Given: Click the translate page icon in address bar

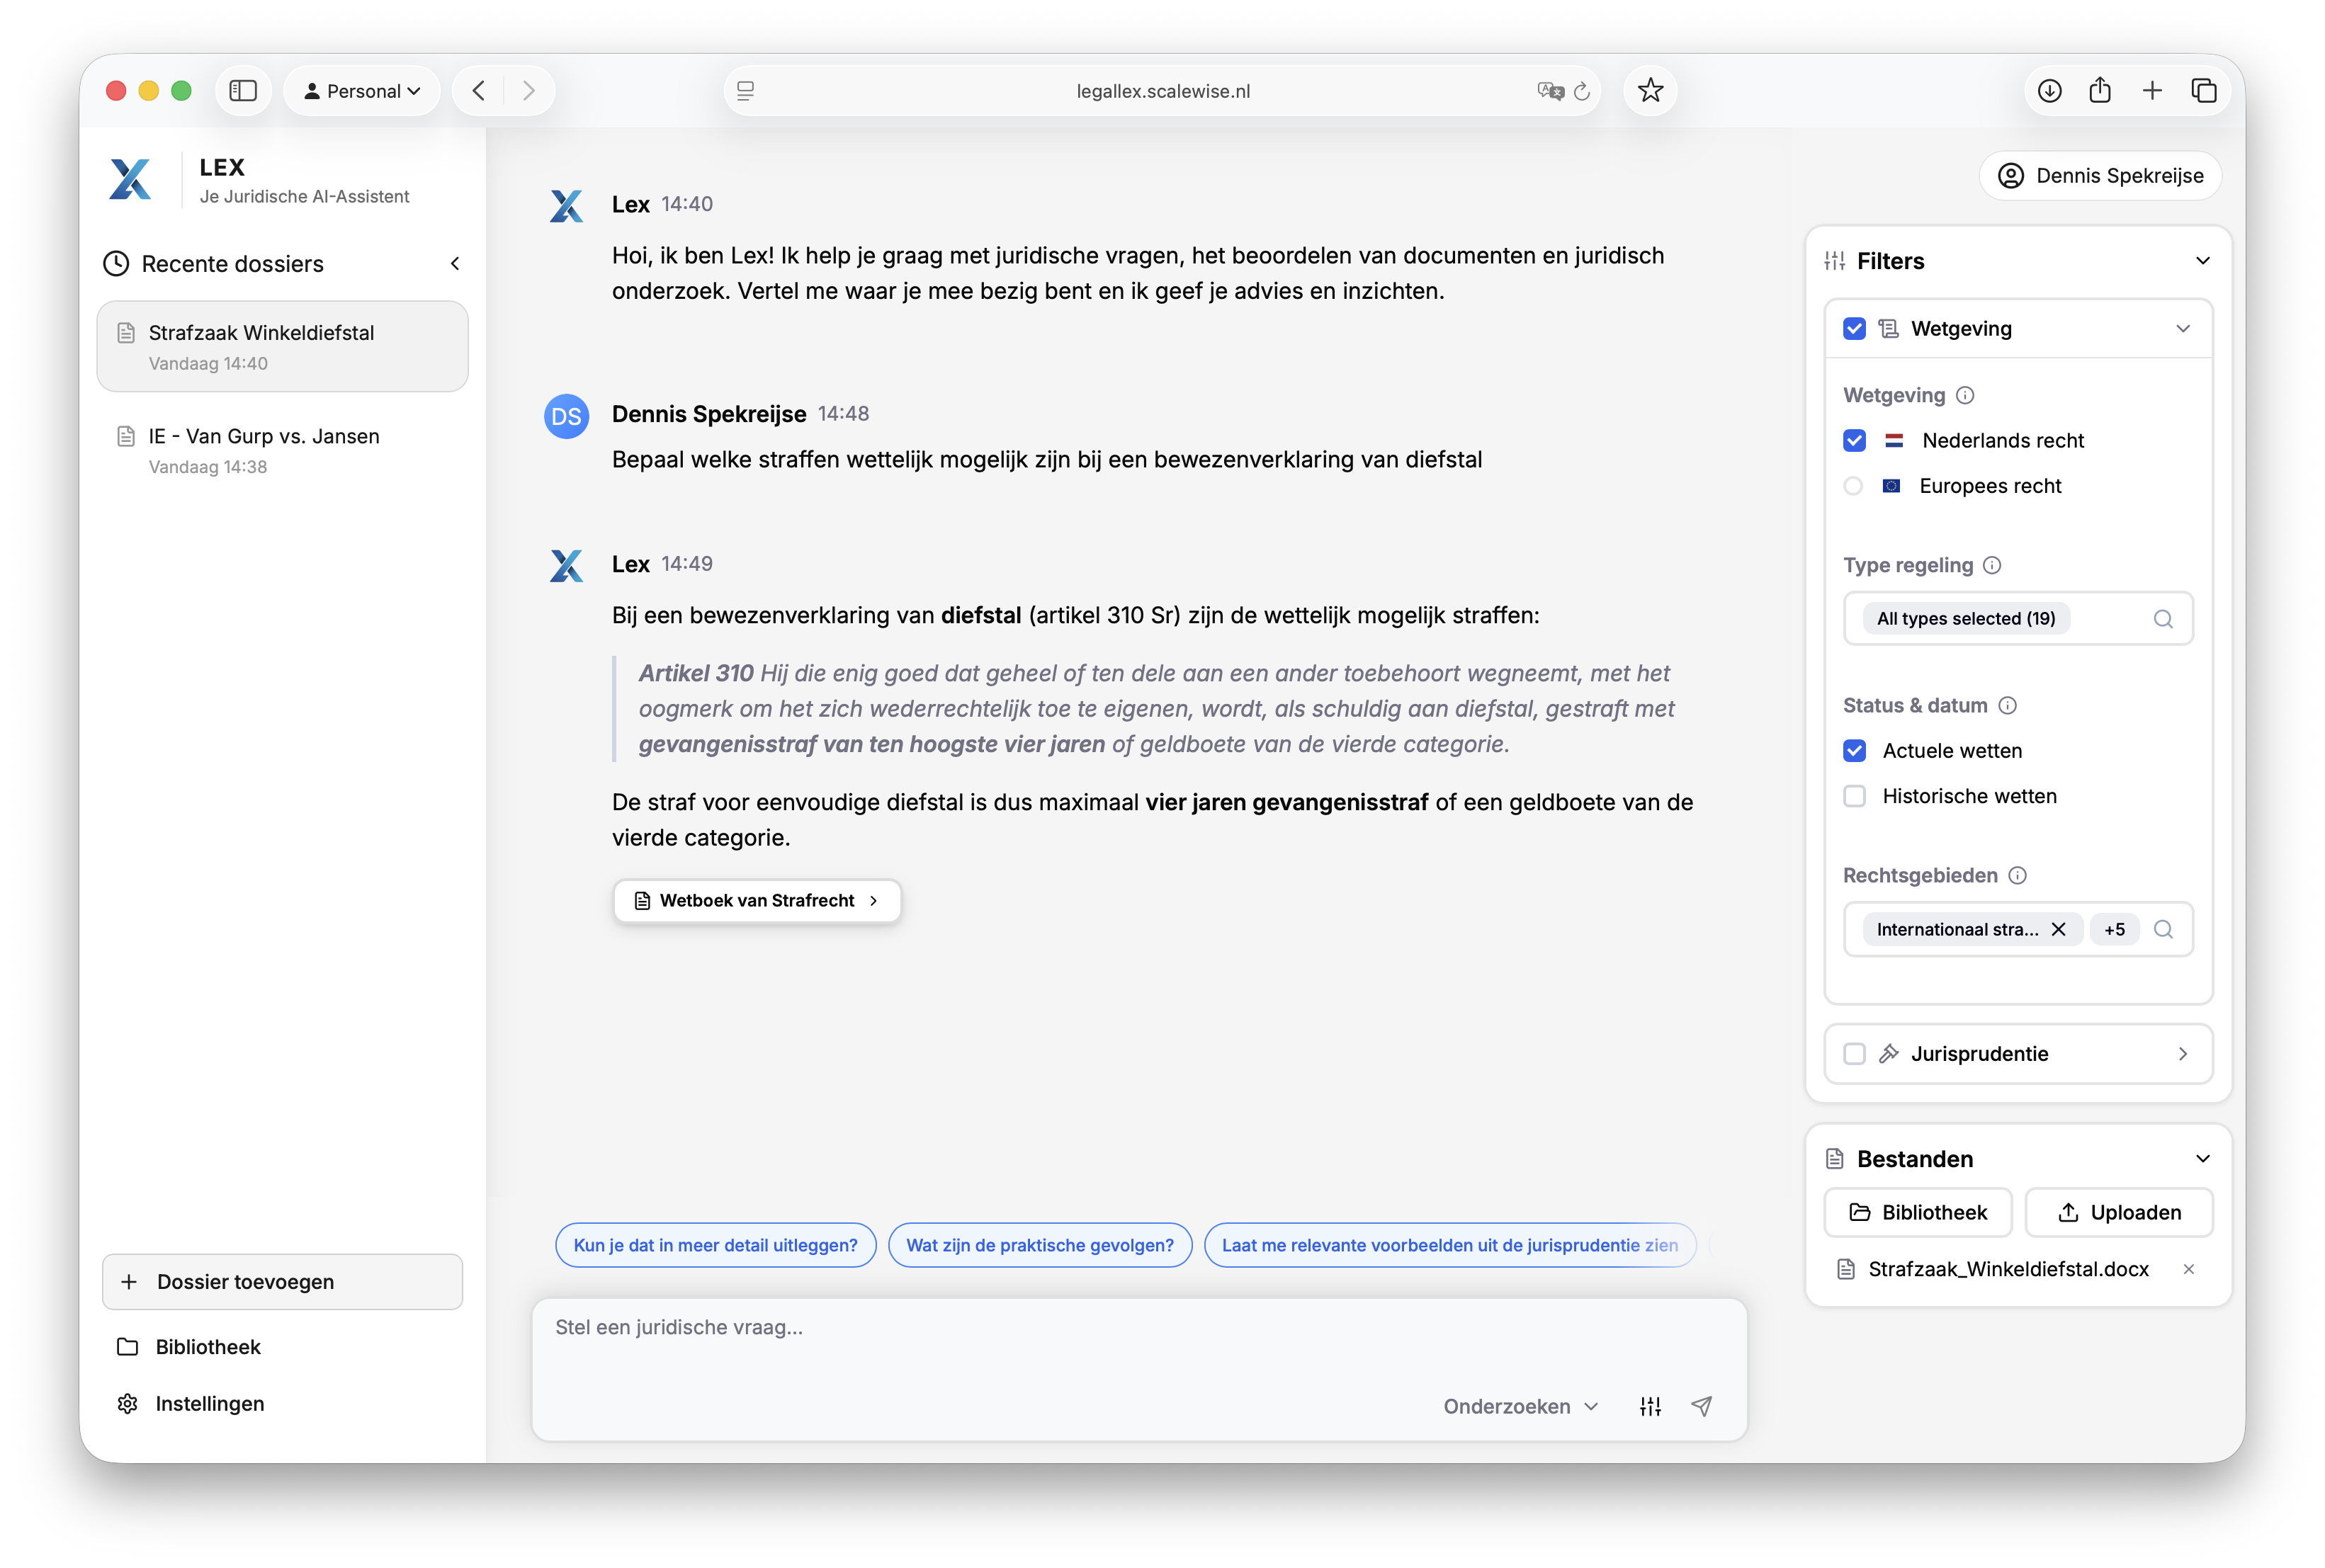Looking at the screenshot, I should pos(1550,91).
